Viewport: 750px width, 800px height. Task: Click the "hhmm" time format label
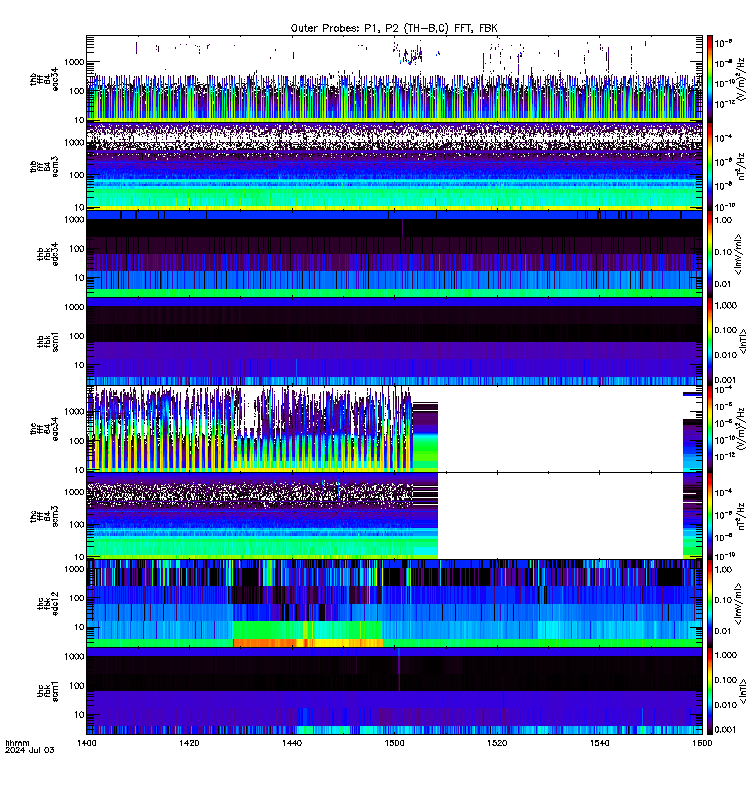click(x=17, y=743)
